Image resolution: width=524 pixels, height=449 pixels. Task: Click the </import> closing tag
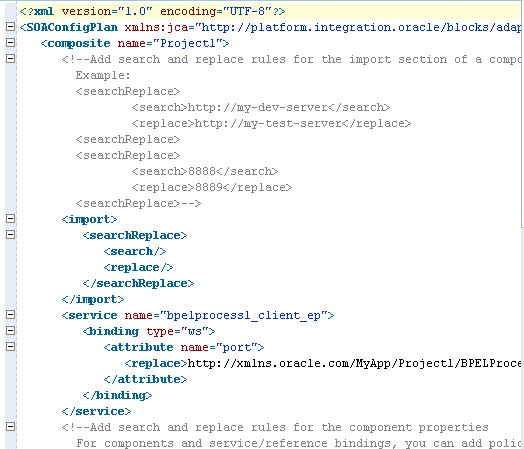click(93, 299)
